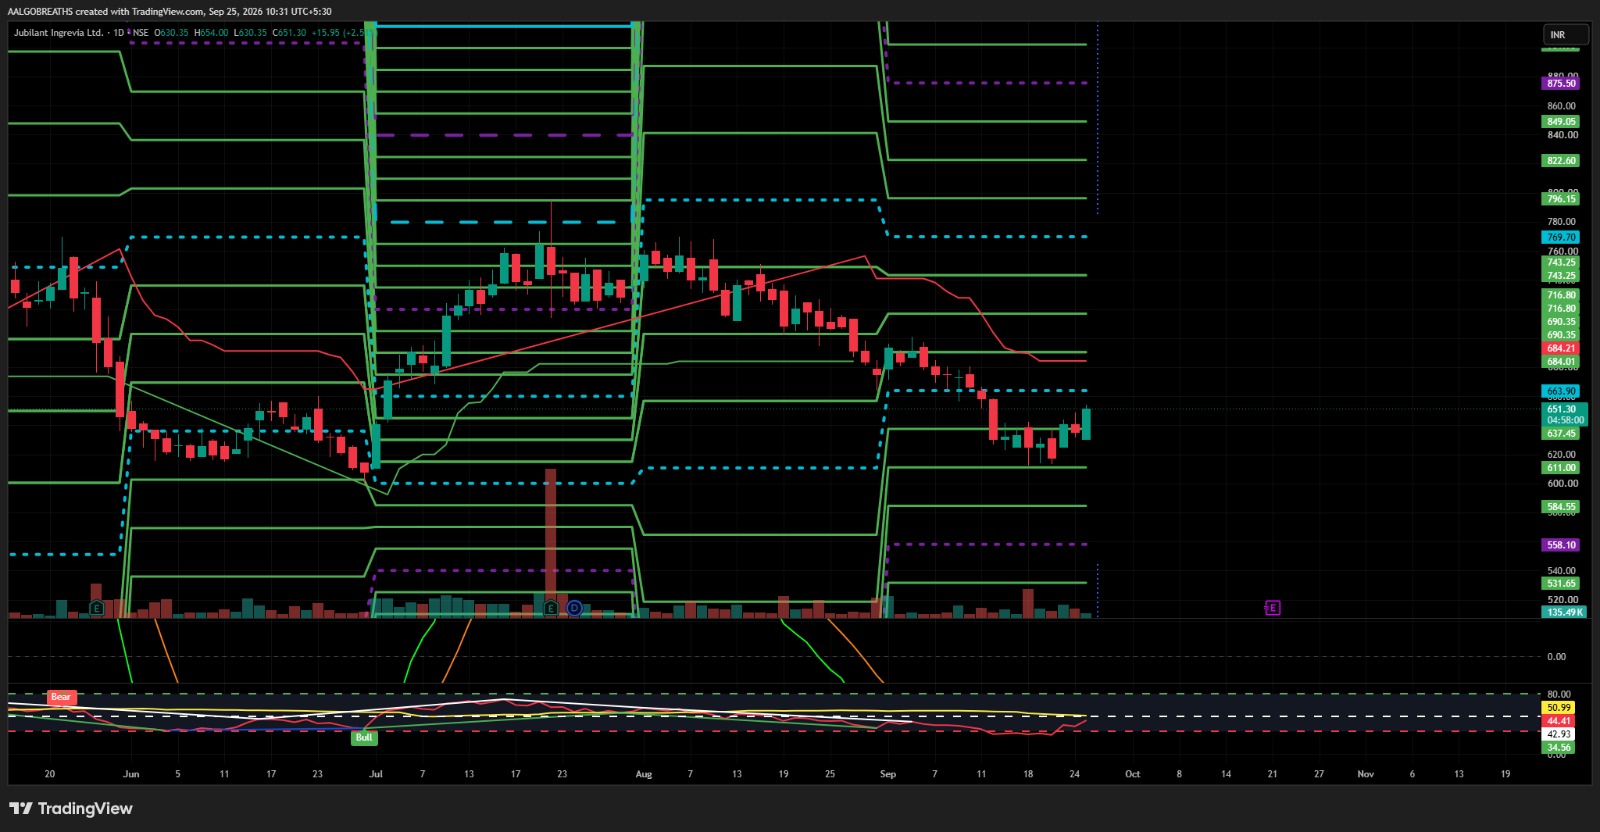Click the red 44.41 indicator value
Screen dimensions: 1600x832
pyautogui.click(x=1558, y=721)
